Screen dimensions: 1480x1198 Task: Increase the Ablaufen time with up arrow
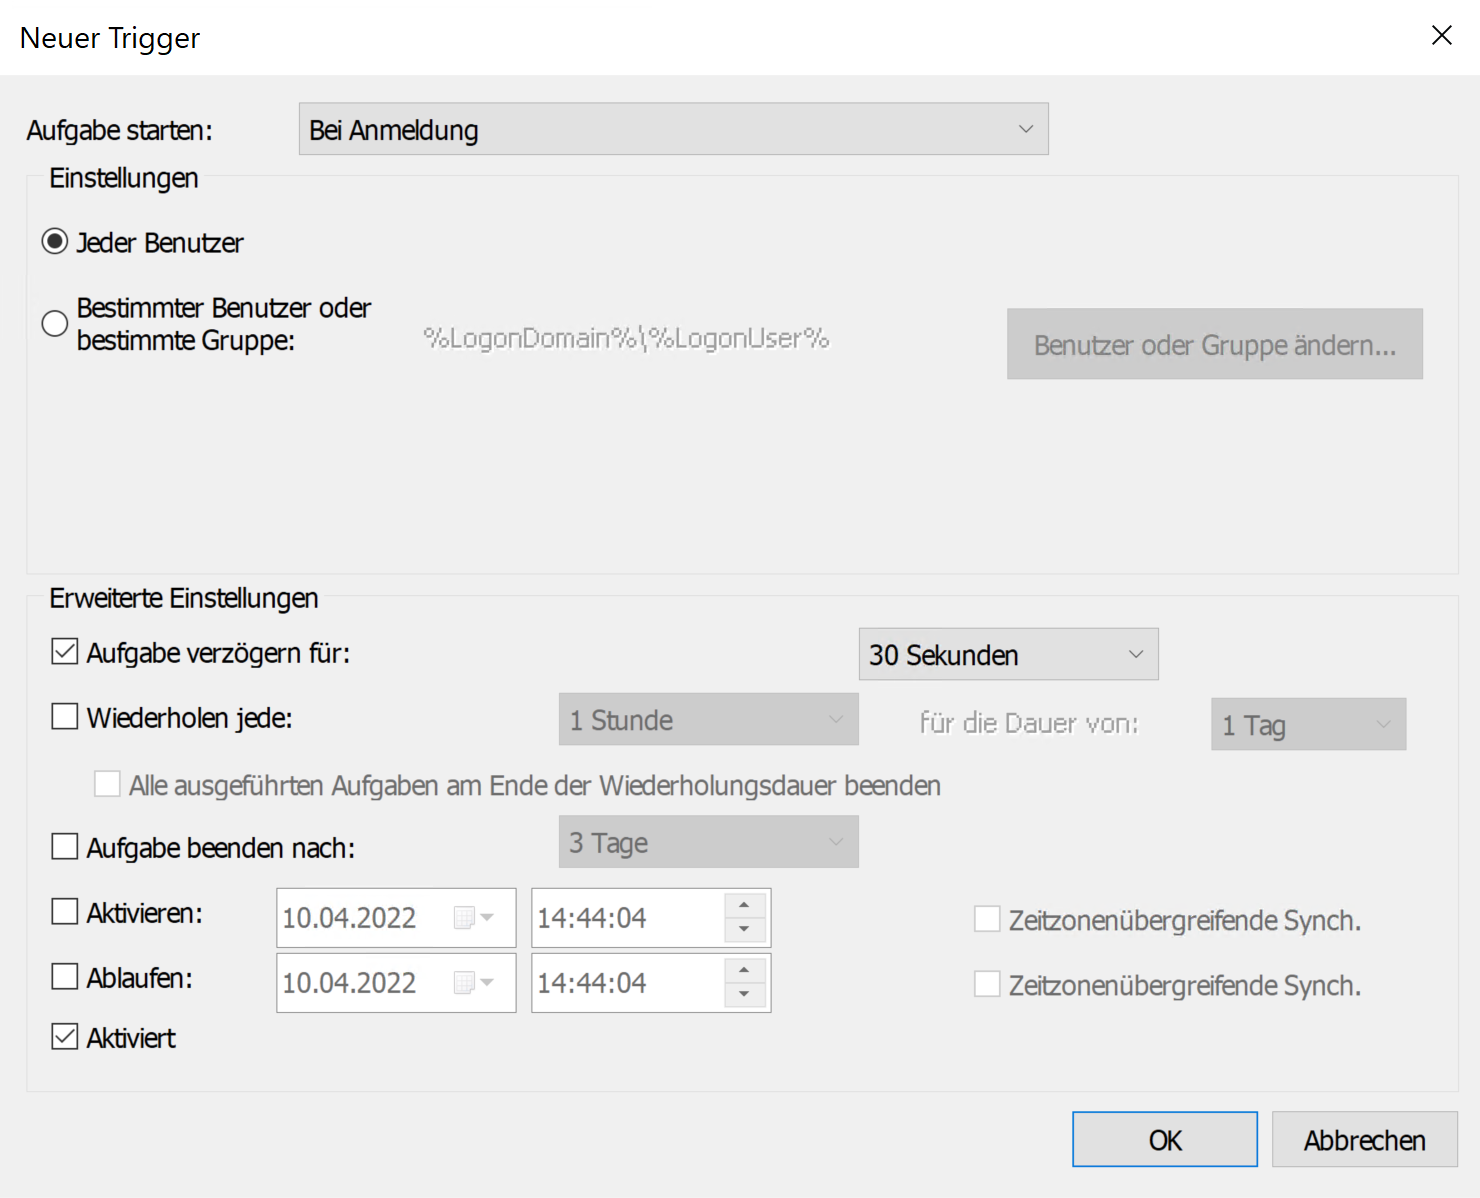point(744,970)
